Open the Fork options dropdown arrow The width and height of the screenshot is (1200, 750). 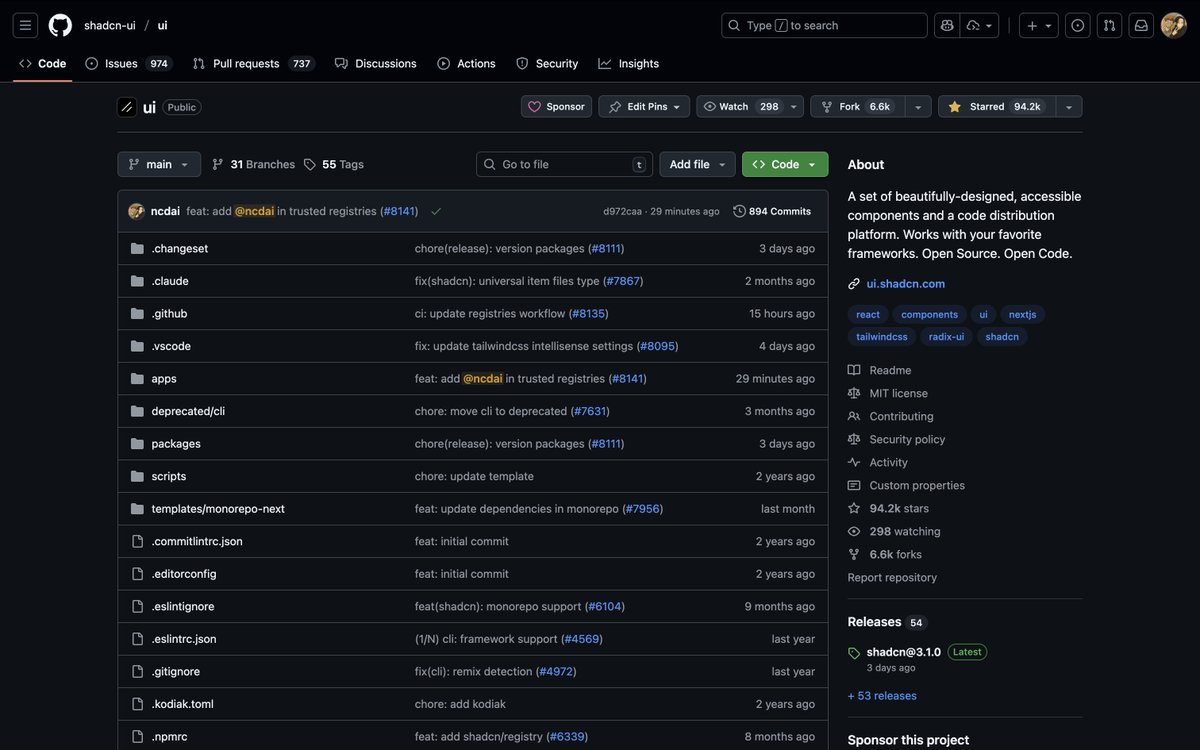918,107
